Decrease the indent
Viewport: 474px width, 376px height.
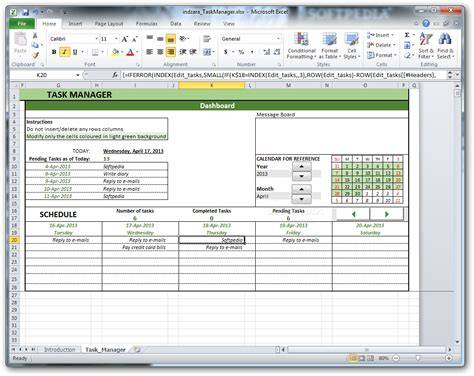[183, 52]
